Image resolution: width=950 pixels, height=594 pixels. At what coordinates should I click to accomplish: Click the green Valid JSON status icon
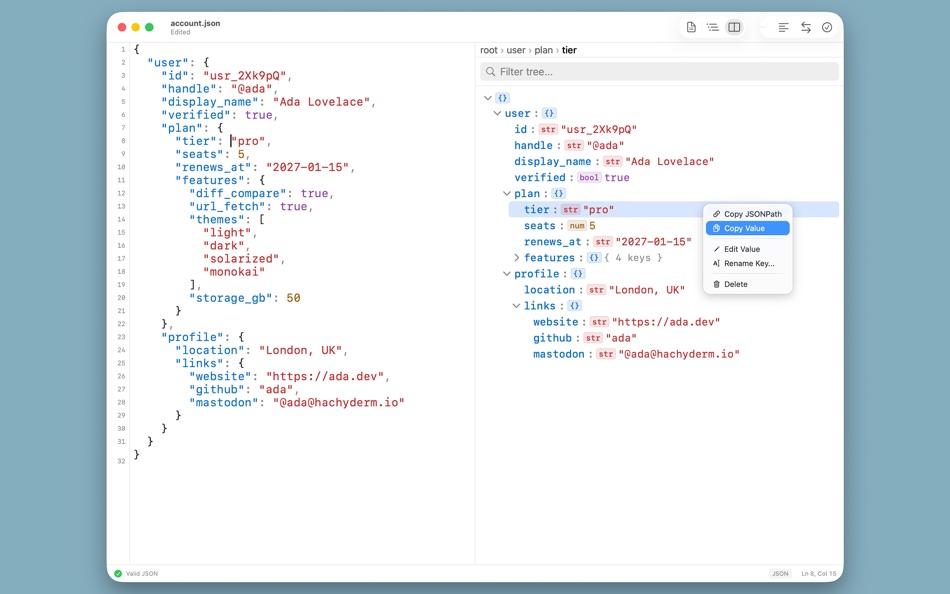pyautogui.click(x=118, y=573)
